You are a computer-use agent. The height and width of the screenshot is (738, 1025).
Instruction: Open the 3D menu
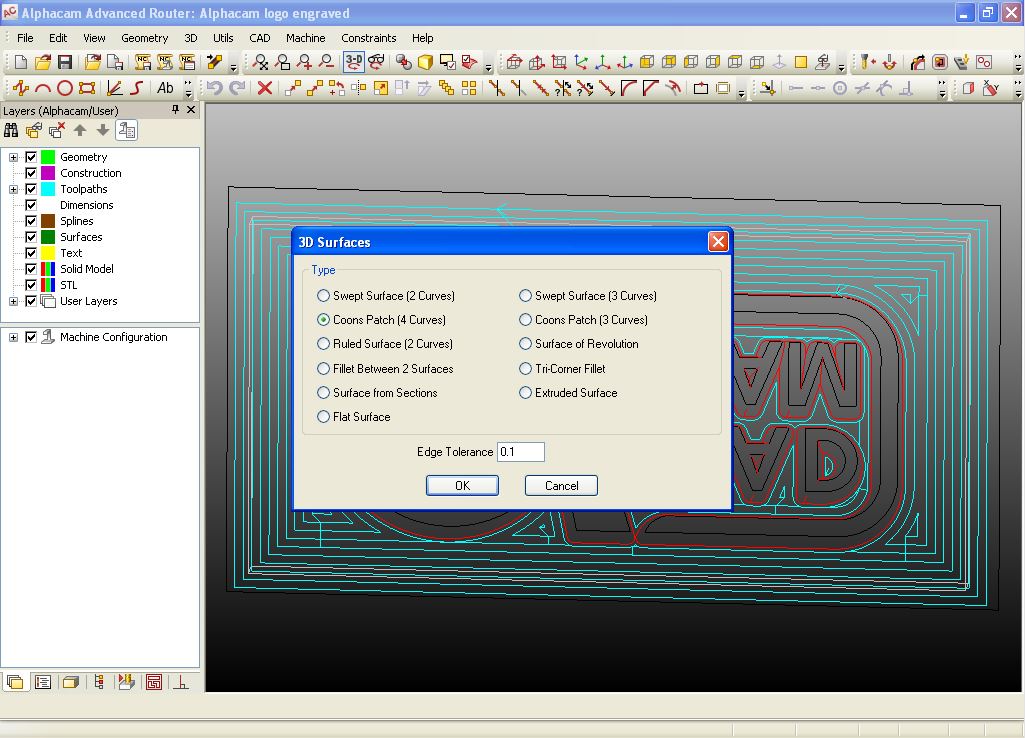(190, 38)
